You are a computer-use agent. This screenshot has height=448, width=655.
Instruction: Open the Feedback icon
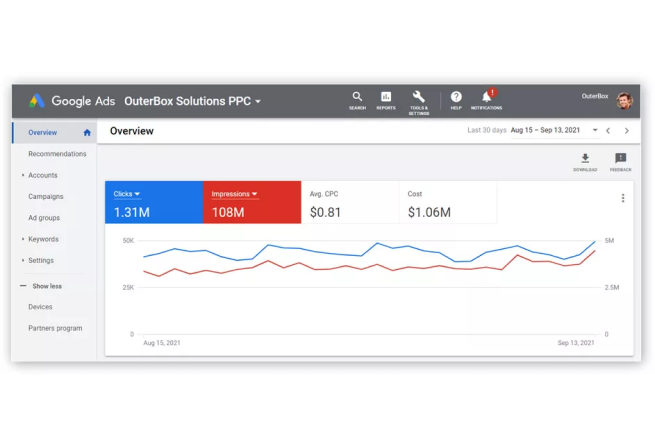(x=620, y=162)
